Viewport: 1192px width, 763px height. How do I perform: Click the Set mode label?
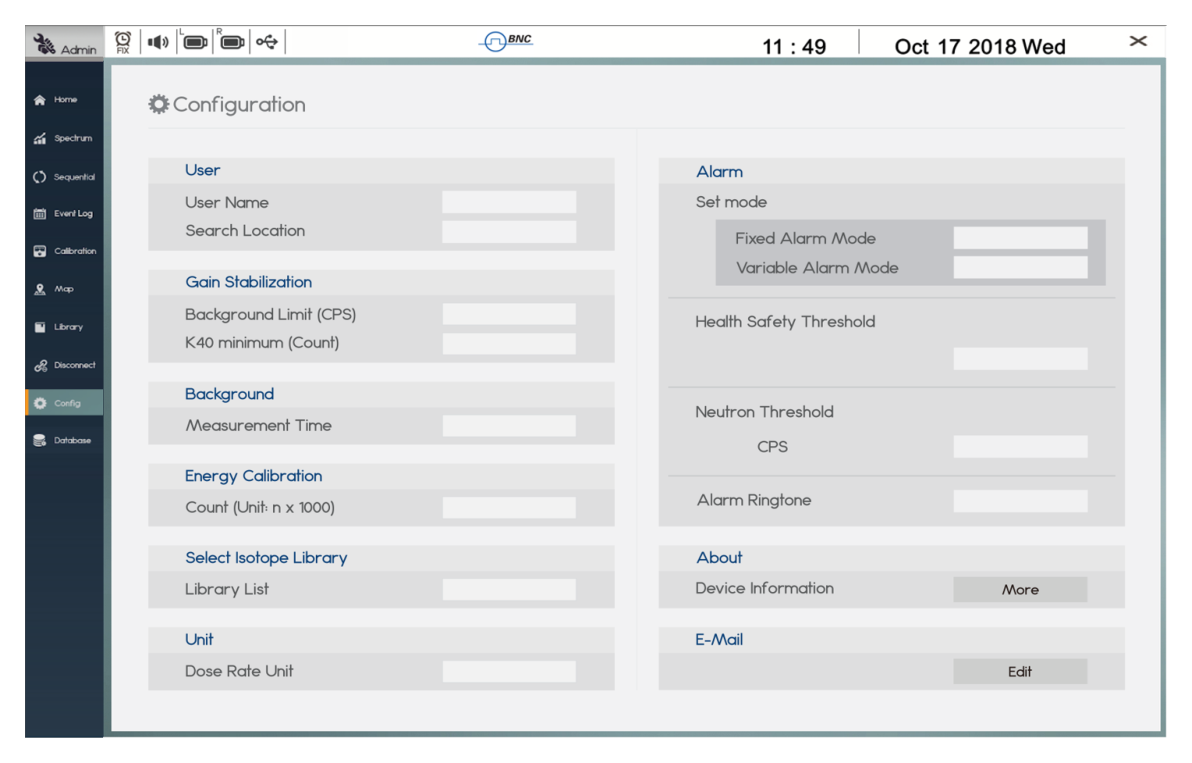click(x=731, y=202)
